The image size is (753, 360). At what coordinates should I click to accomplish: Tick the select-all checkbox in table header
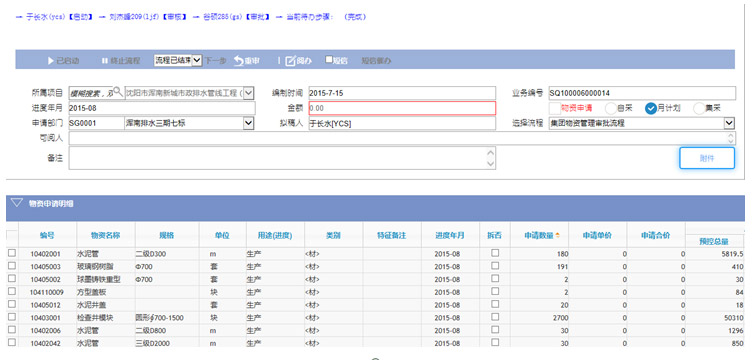[12, 235]
